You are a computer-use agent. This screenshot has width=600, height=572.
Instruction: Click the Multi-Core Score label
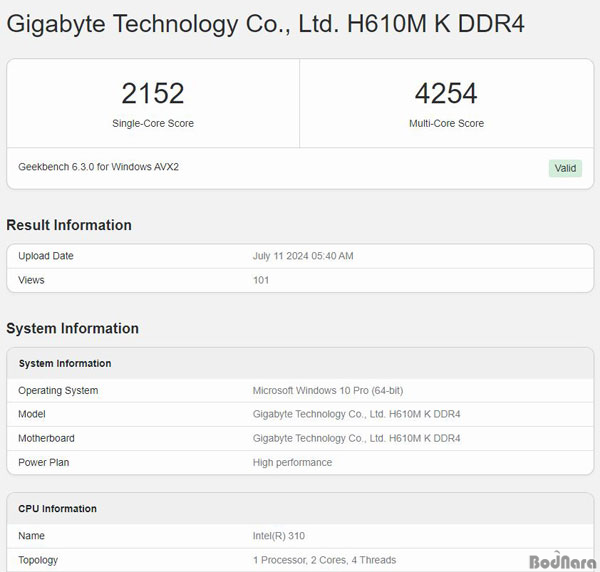(x=446, y=123)
